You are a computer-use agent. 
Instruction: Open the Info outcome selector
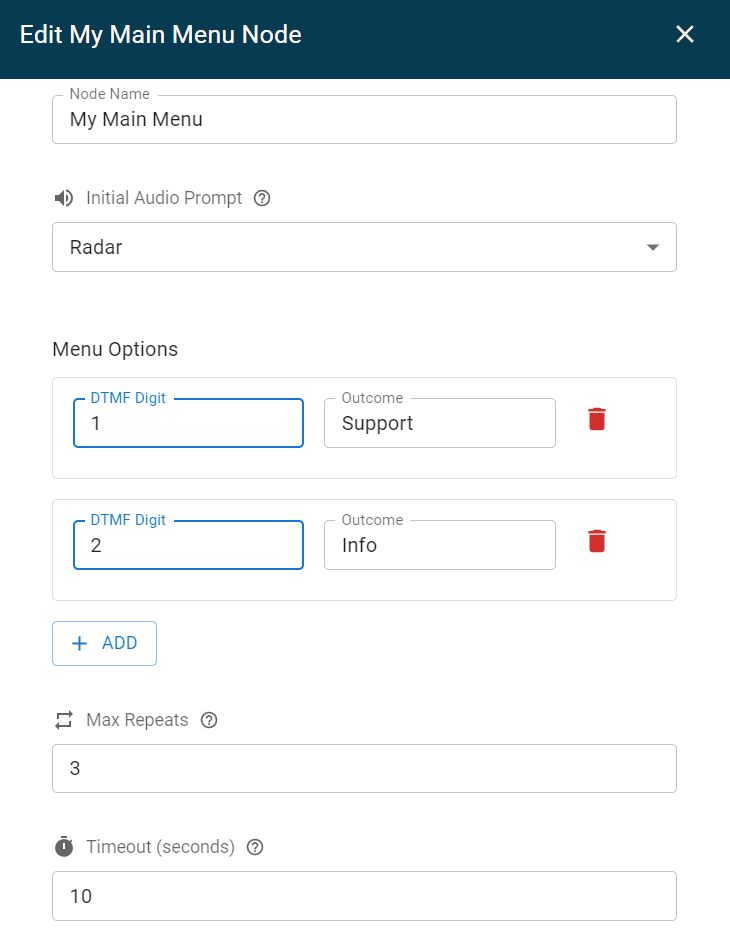click(x=439, y=545)
